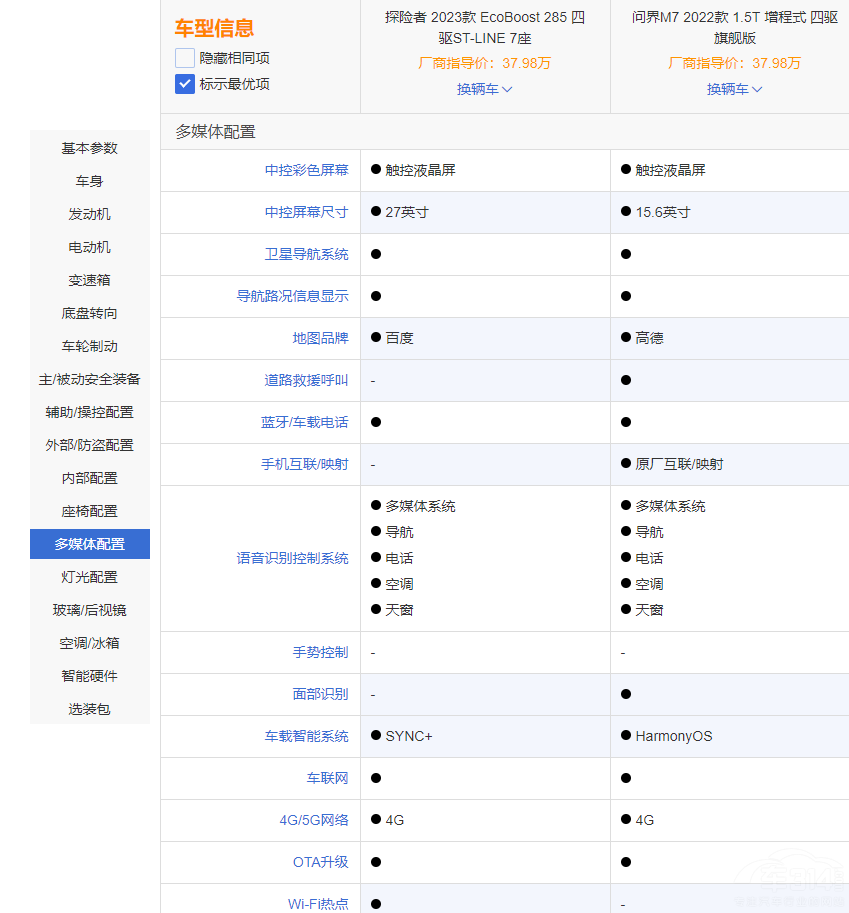Open 换辆车 dropdown for 问界M7 2022款
This screenshot has width=849, height=913.
pyautogui.click(x=735, y=89)
